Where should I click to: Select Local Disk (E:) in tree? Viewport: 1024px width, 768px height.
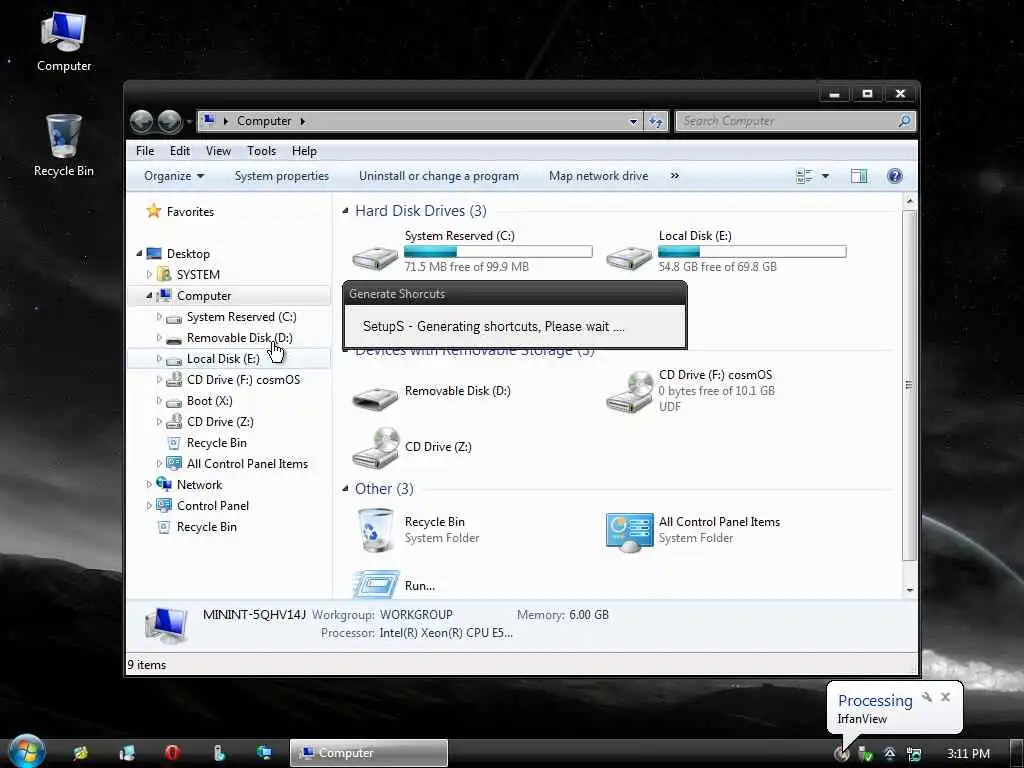pyautogui.click(x=223, y=359)
